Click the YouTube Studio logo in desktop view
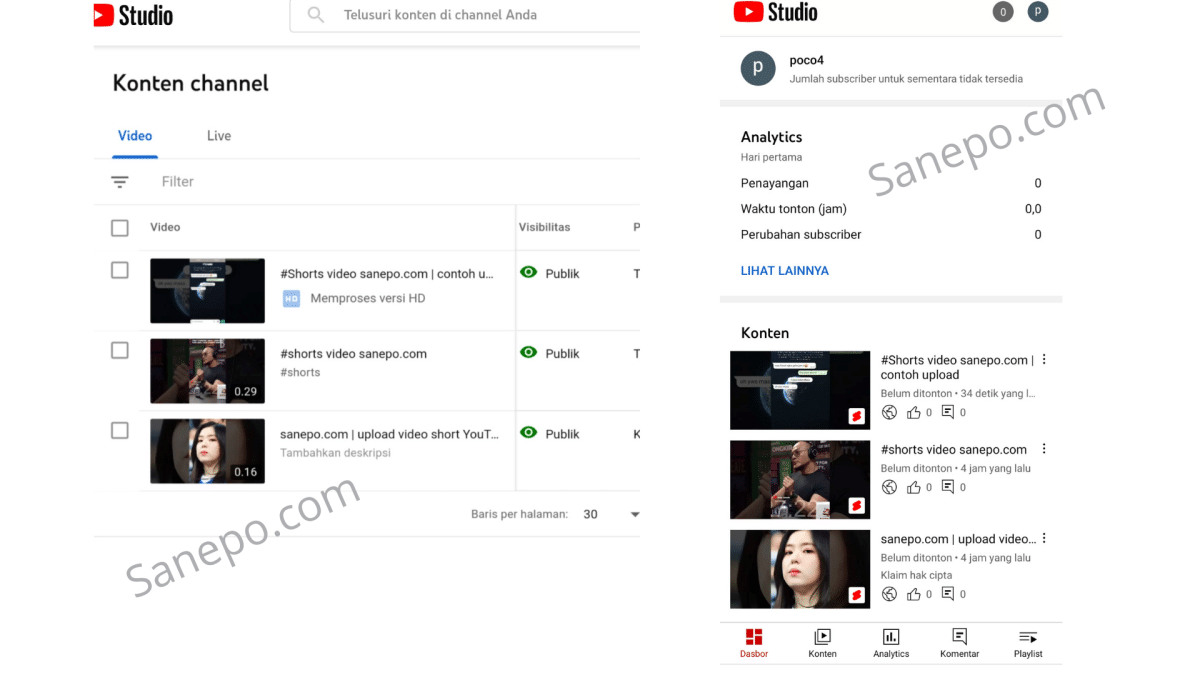Image resolution: width=1200 pixels, height=675 pixels. coord(133,15)
